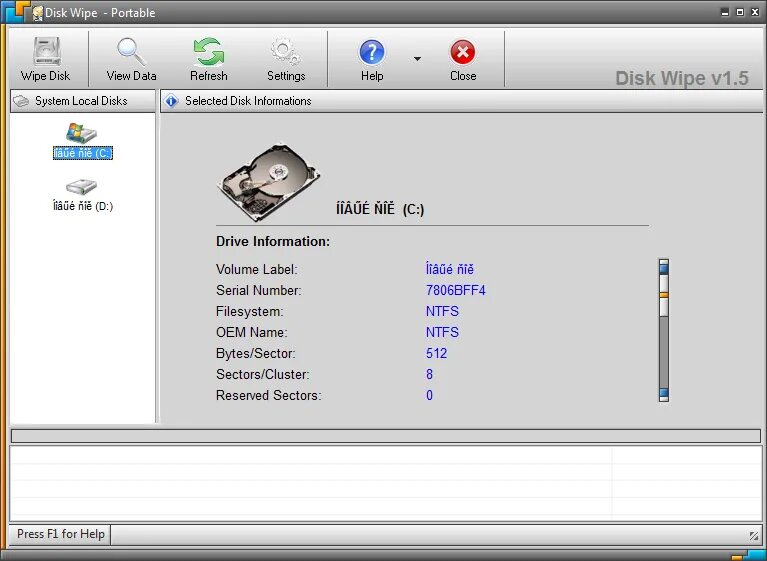The height and width of the screenshot is (561, 767).
Task: Click the Disk Wipe title bar app icon
Action: coord(37,13)
